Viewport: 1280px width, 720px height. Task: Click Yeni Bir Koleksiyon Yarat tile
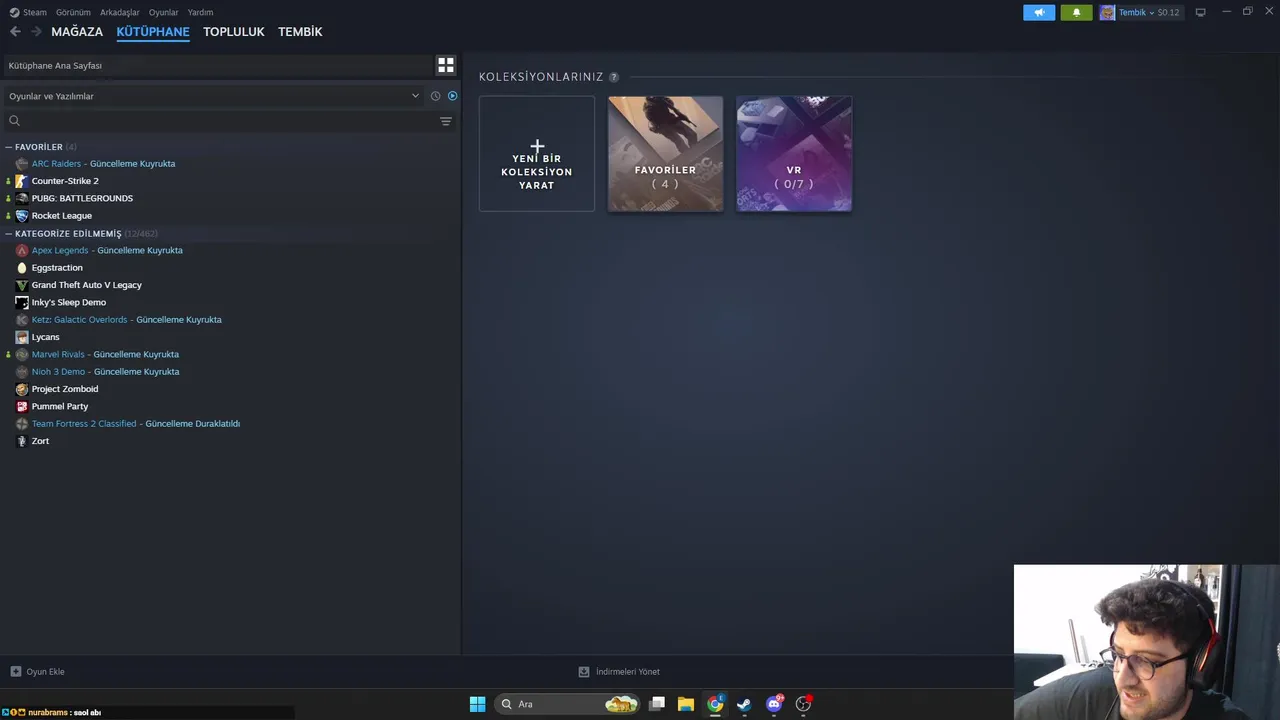(537, 154)
